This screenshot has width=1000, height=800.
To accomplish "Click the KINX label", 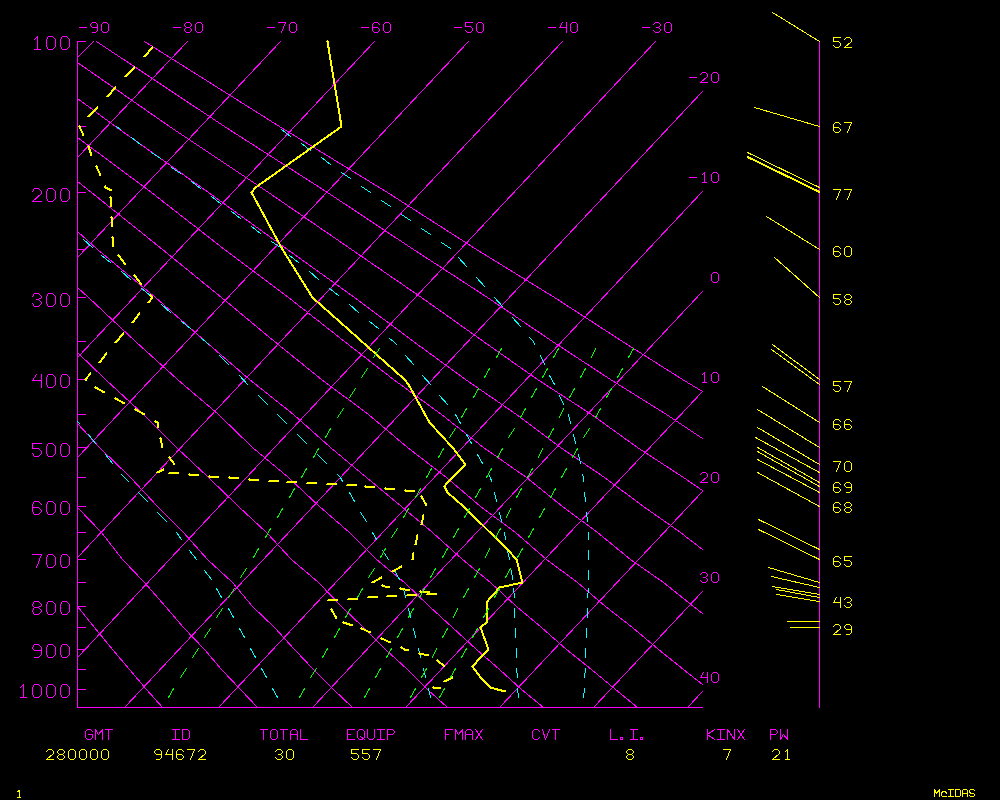I will point(725,735).
